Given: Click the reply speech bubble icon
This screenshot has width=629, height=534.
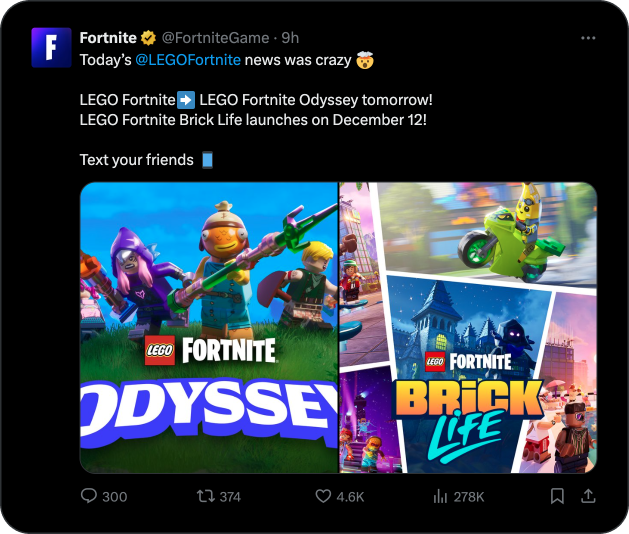Looking at the screenshot, I should click(88, 496).
